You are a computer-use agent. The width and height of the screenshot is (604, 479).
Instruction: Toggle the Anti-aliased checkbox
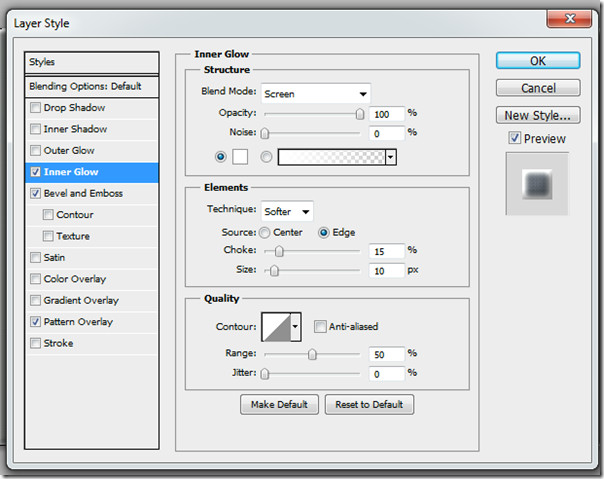320,326
